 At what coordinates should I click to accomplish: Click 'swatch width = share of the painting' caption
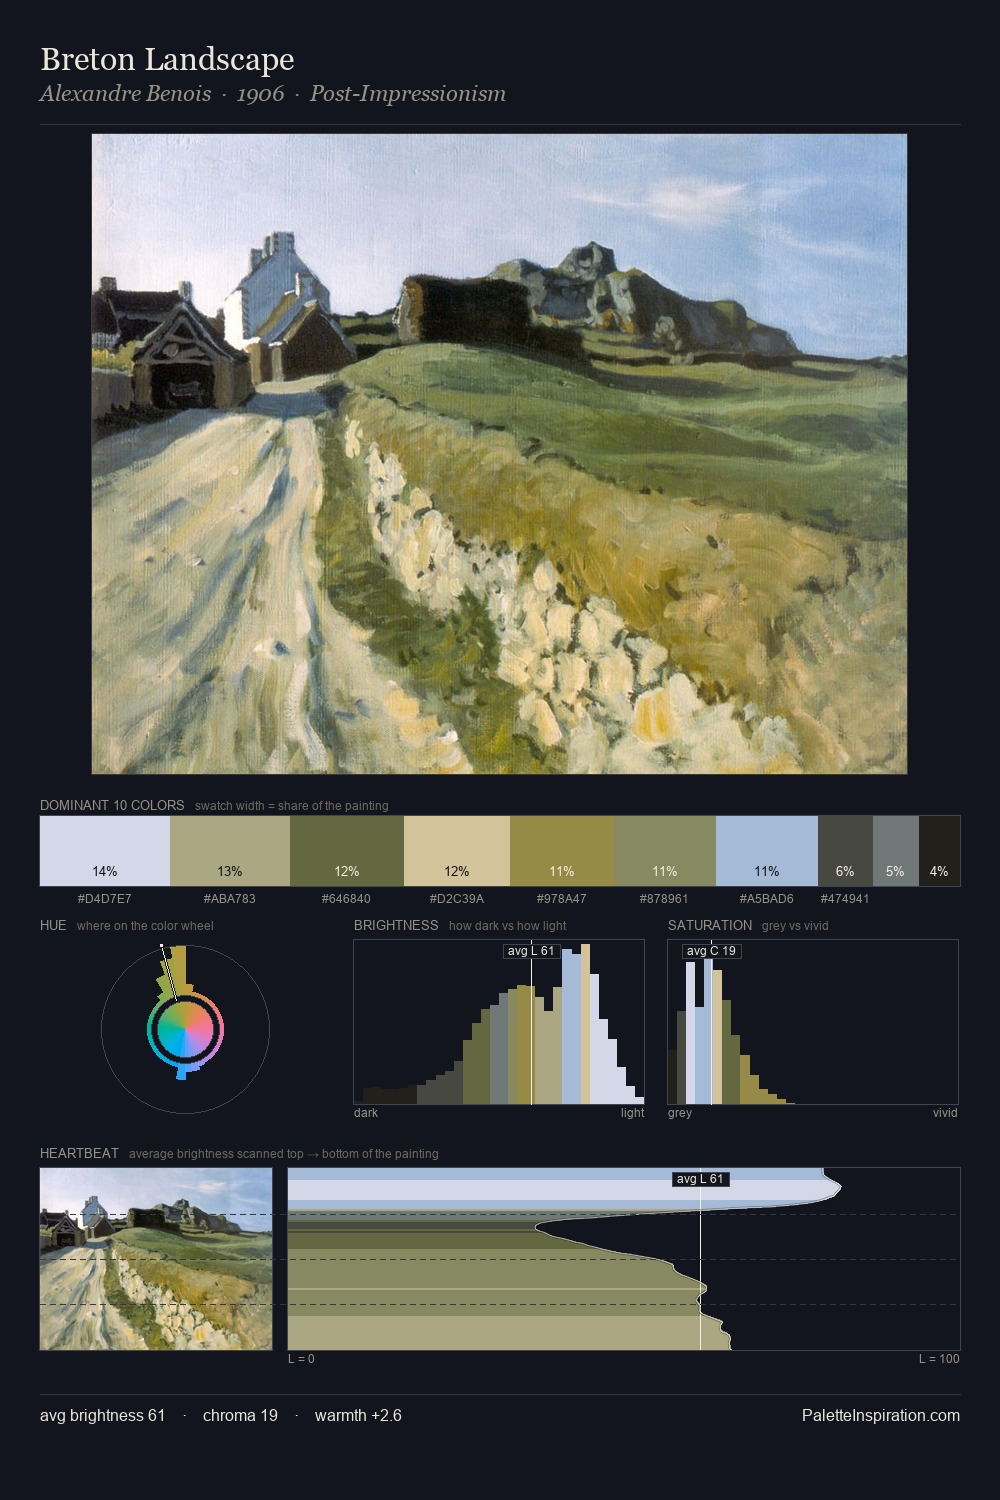point(292,806)
